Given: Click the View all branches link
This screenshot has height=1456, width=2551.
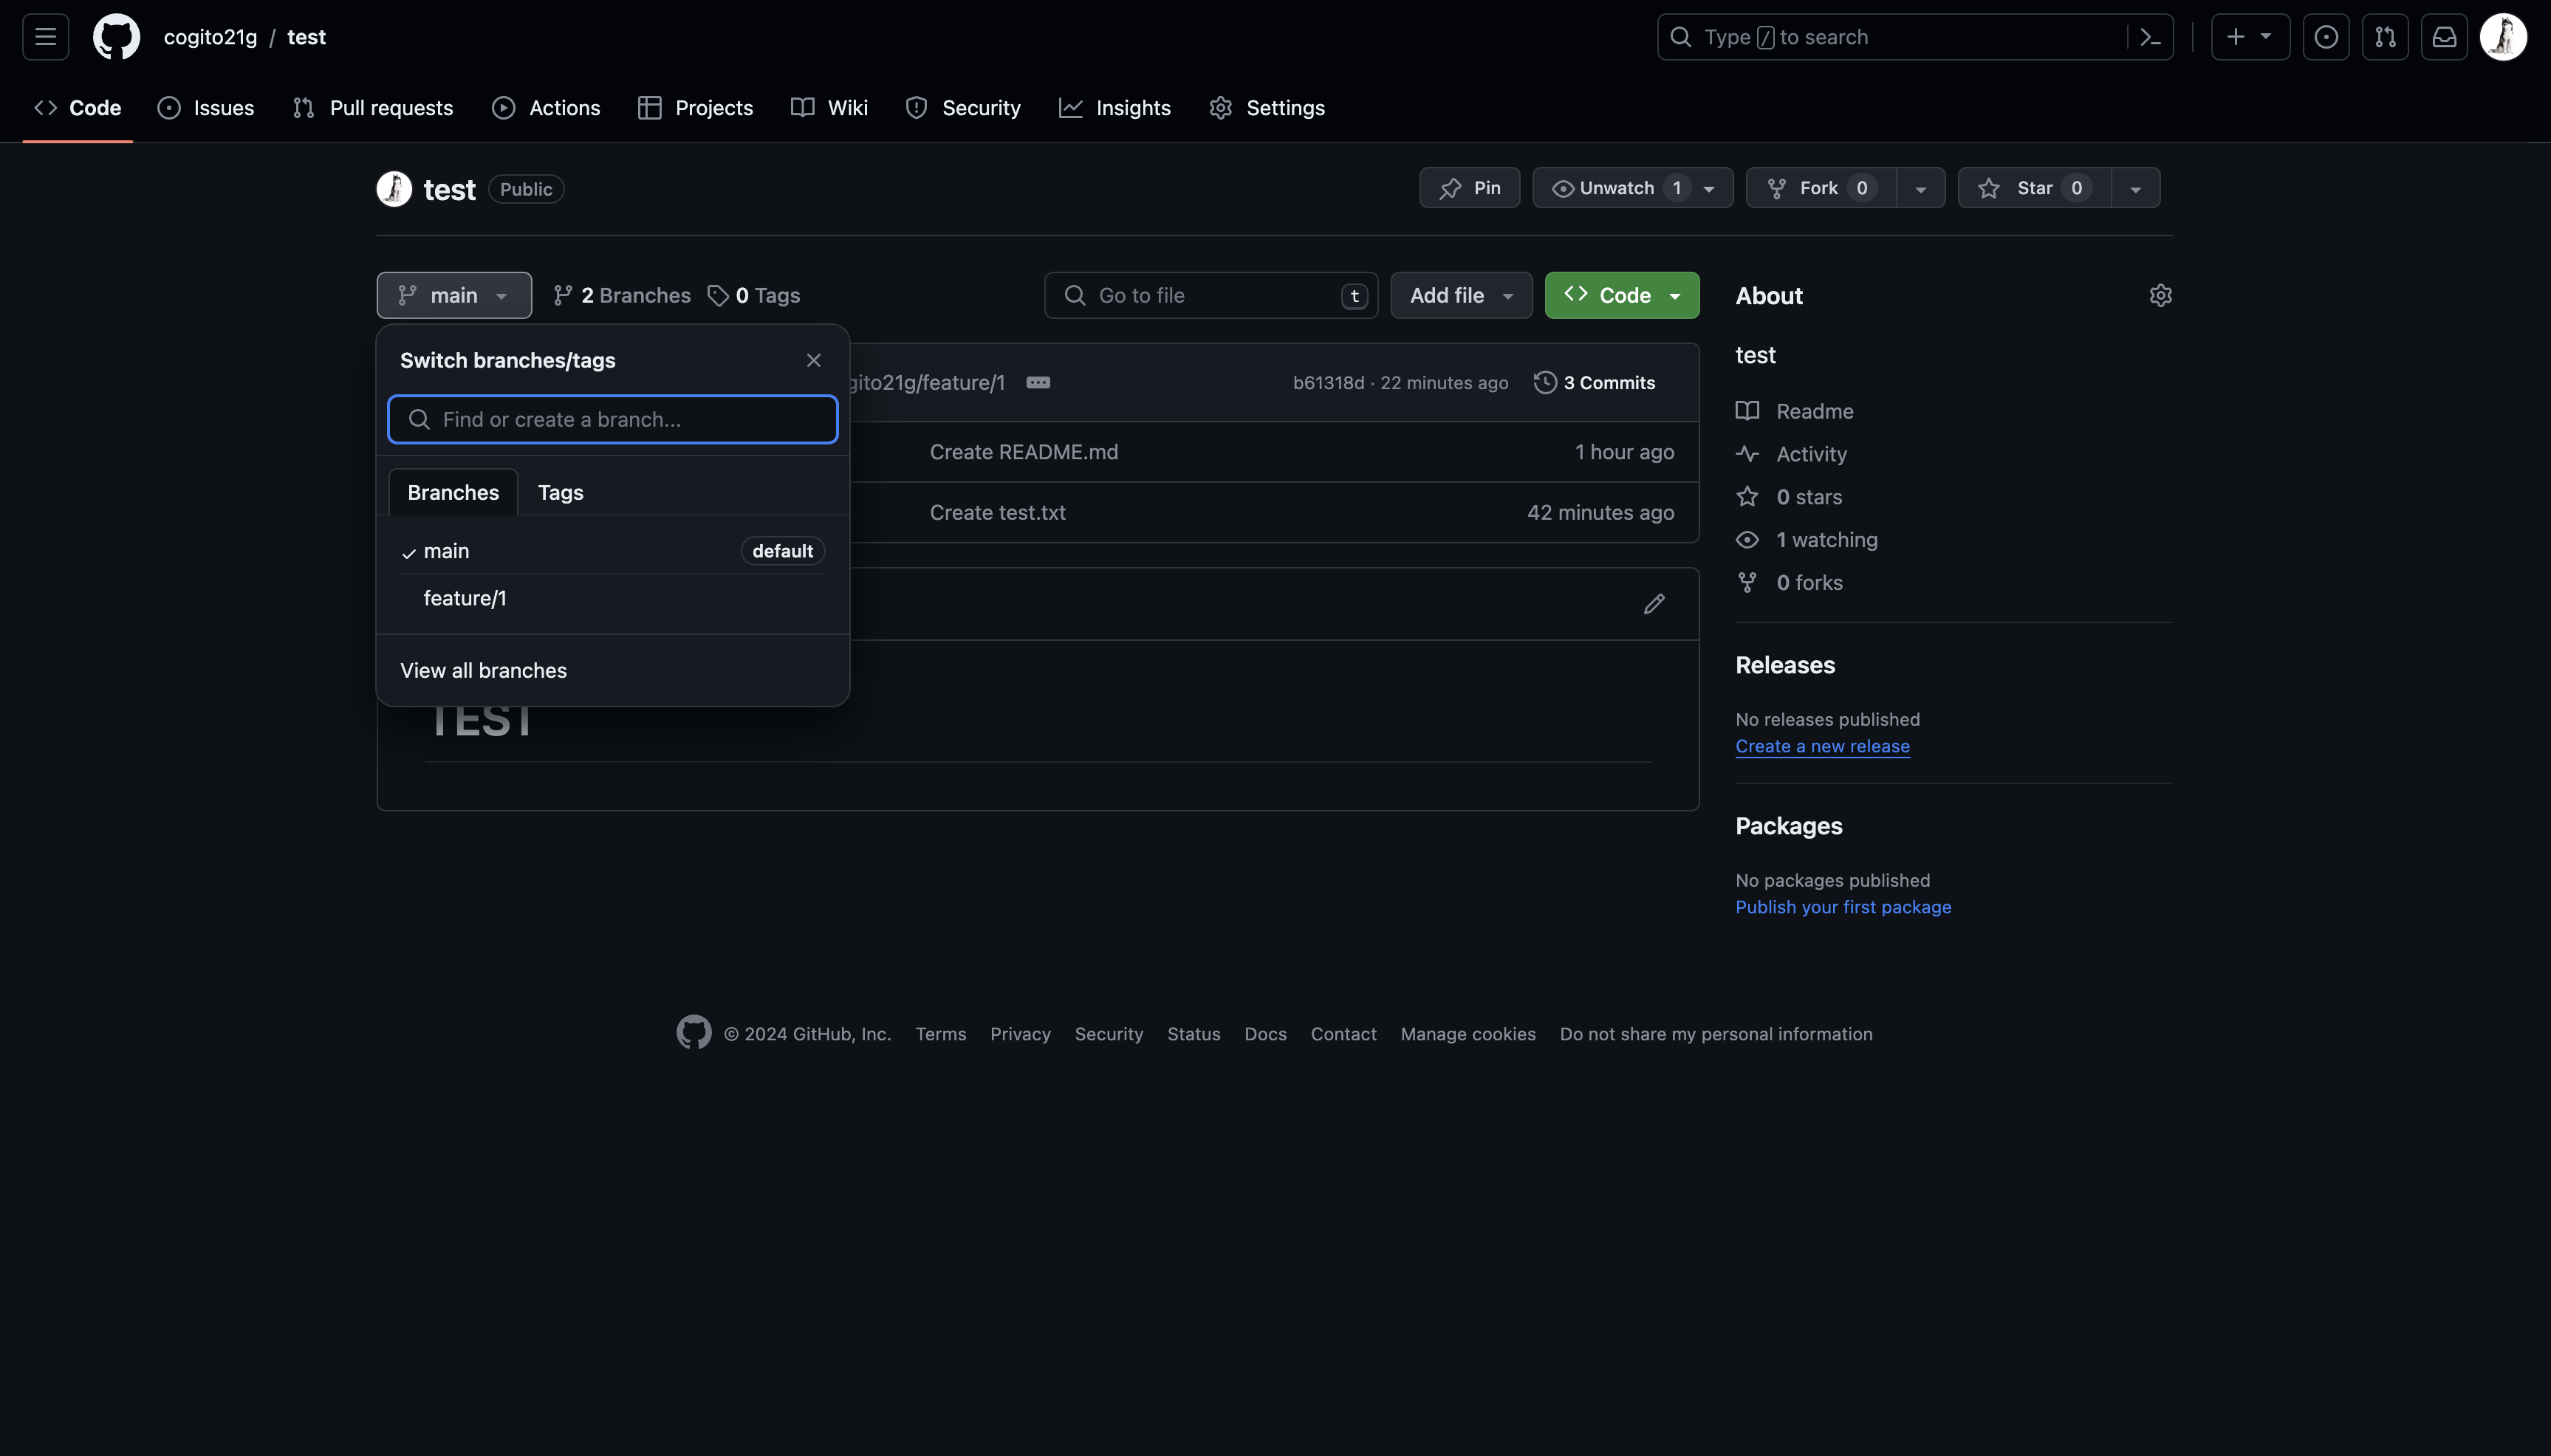Looking at the screenshot, I should point(483,670).
